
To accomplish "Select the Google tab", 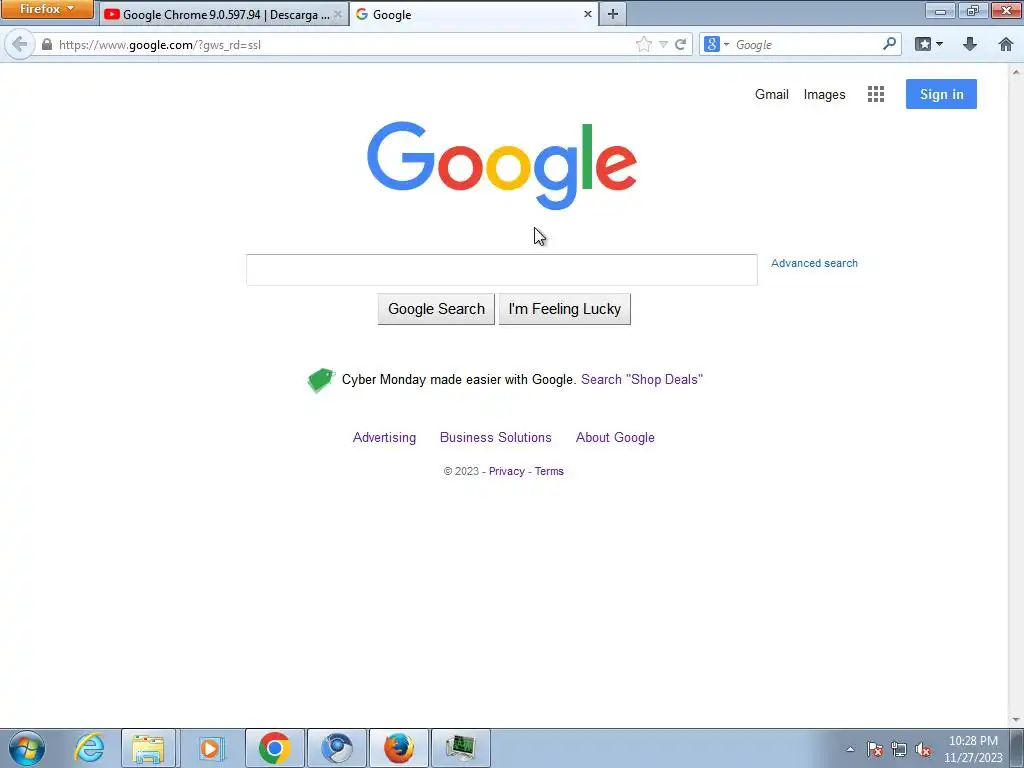I will [472, 14].
